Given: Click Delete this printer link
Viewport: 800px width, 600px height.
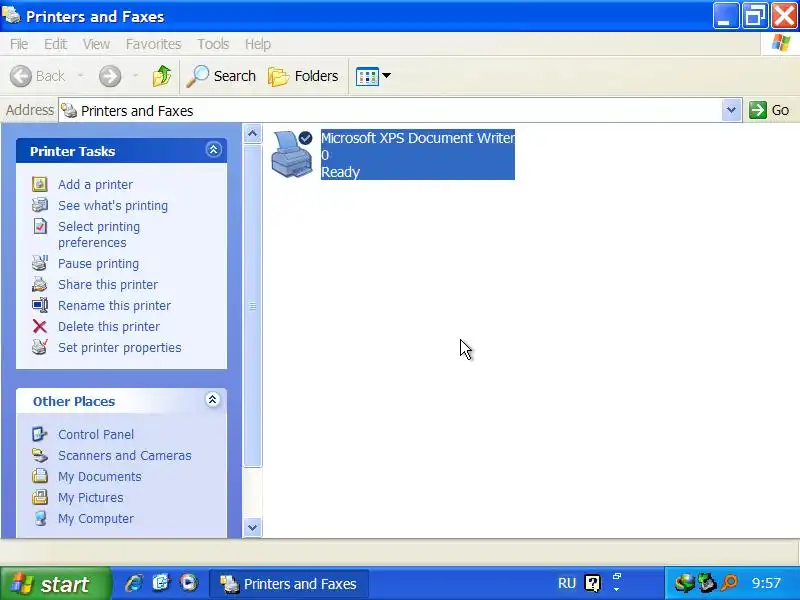Looking at the screenshot, I should coord(109,326).
